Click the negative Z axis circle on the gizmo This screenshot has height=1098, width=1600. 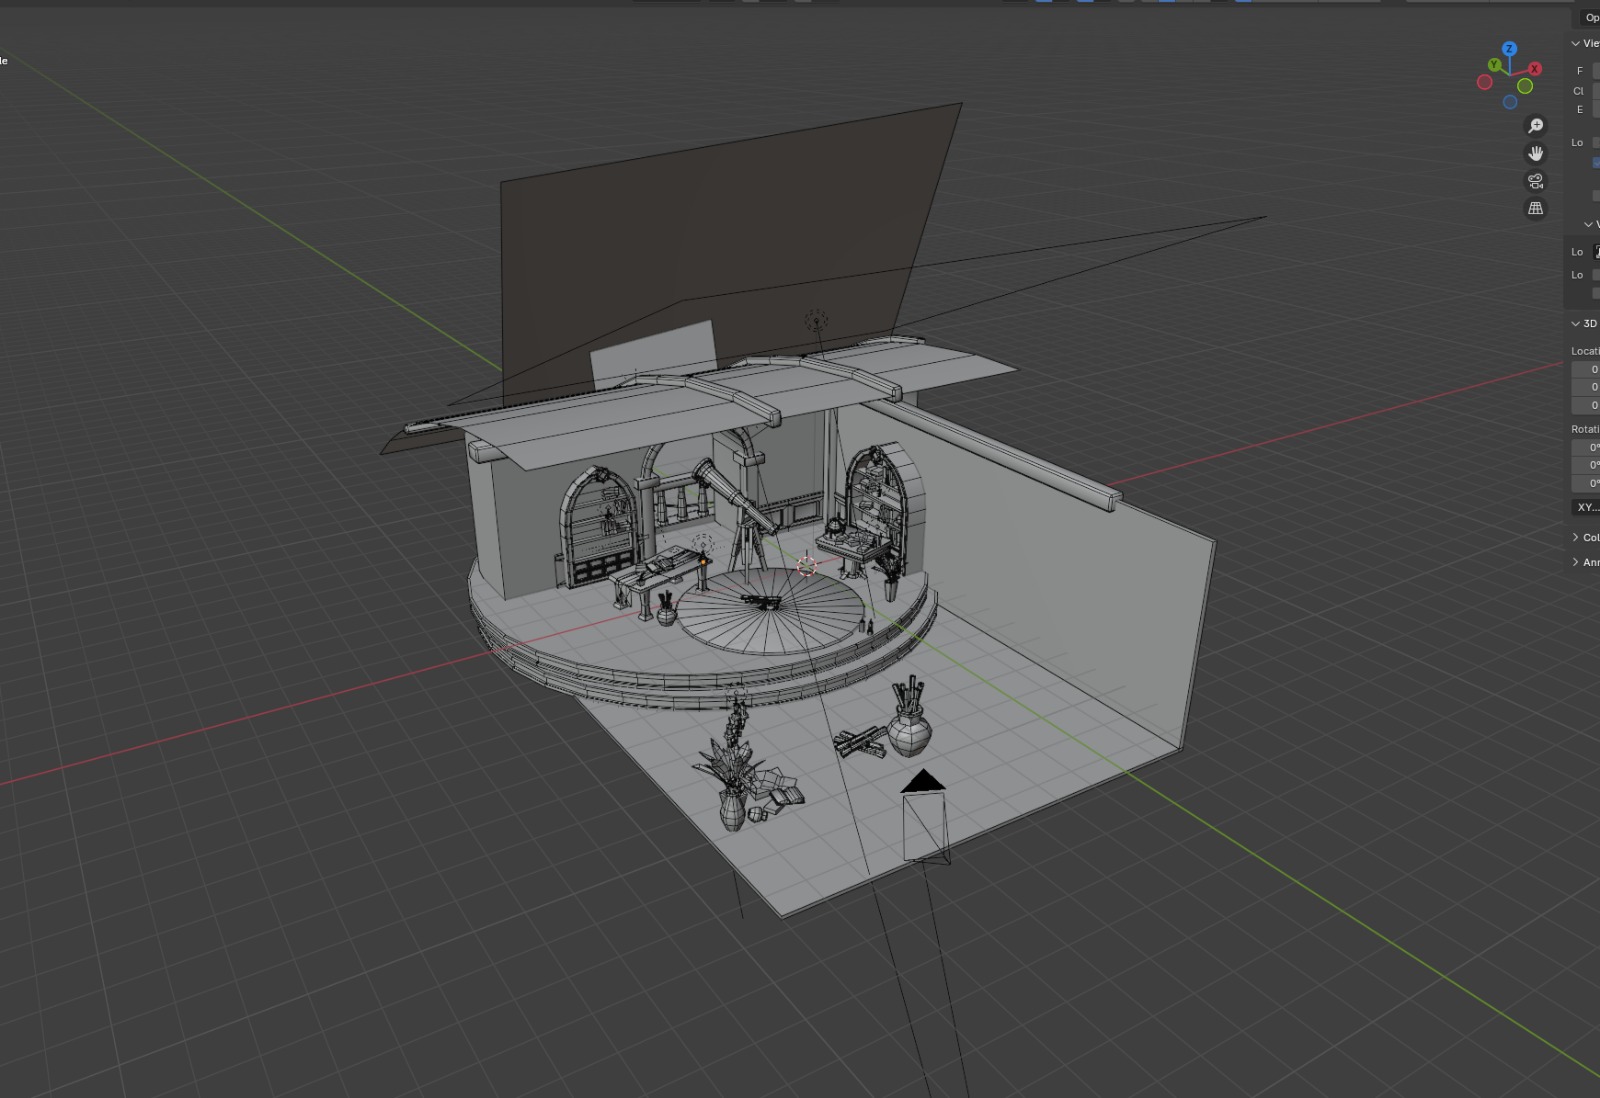1510,102
